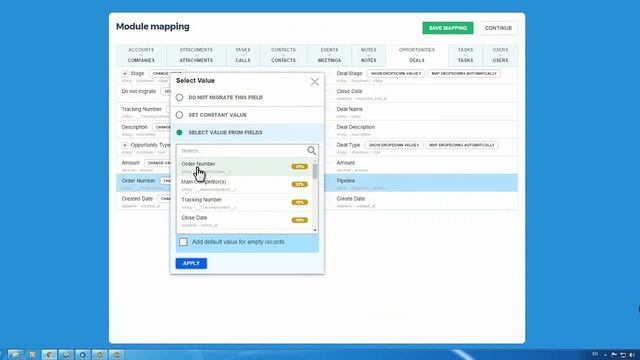This screenshot has width=640, height=360.
Task: Open the folder icon in Windows taskbar
Action: tap(16, 355)
